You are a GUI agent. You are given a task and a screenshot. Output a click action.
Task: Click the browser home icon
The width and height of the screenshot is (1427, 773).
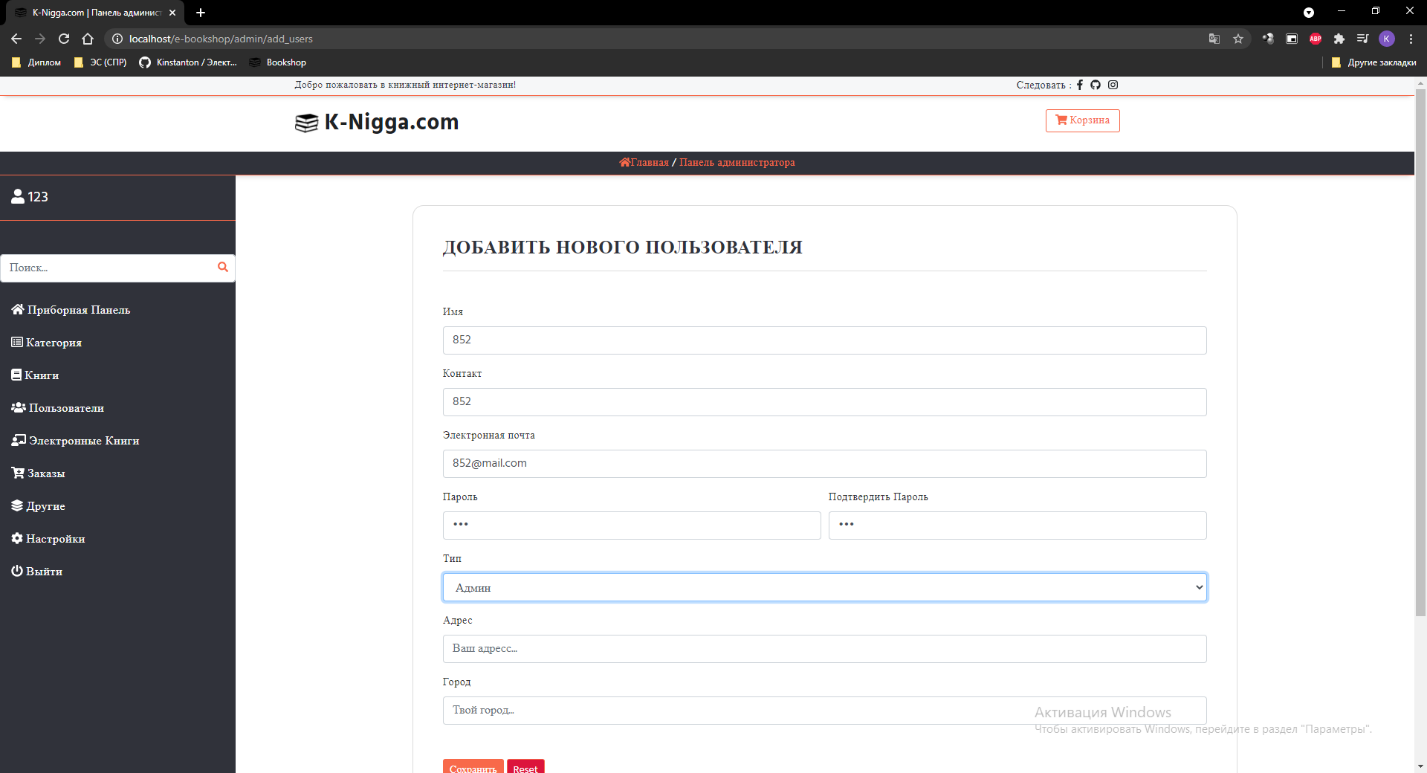pyautogui.click(x=88, y=39)
